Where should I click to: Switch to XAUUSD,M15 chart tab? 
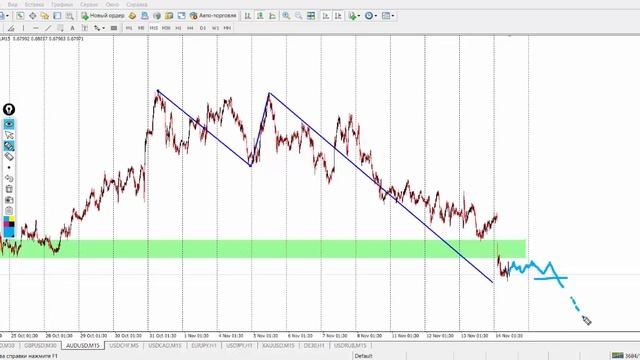(278, 346)
